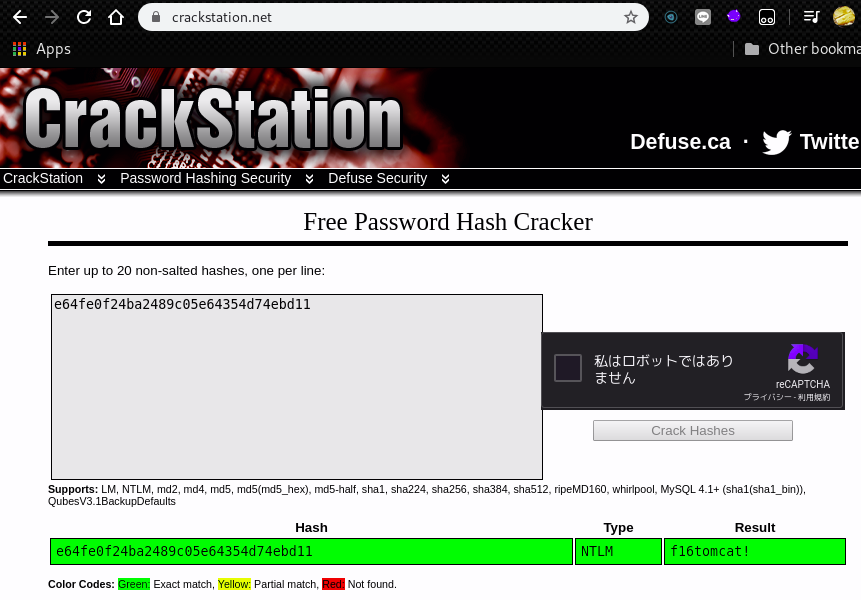
Task: Open the square face extension icon
Action: pyautogui.click(x=767, y=17)
